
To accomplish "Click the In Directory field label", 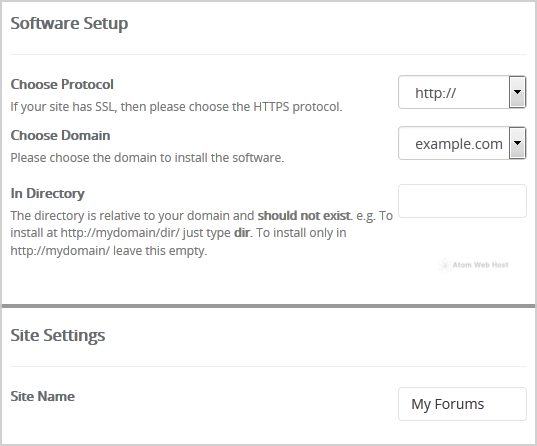I will 47,193.
